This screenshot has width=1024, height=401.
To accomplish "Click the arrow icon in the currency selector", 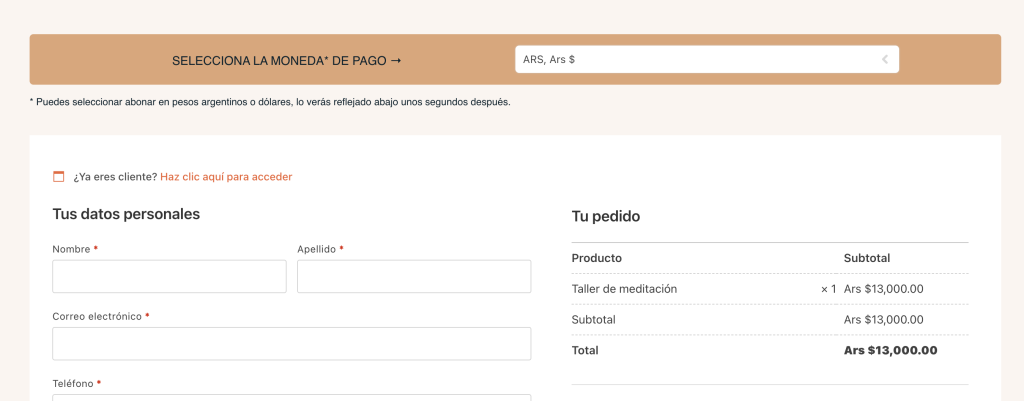I will click(x=884, y=60).
